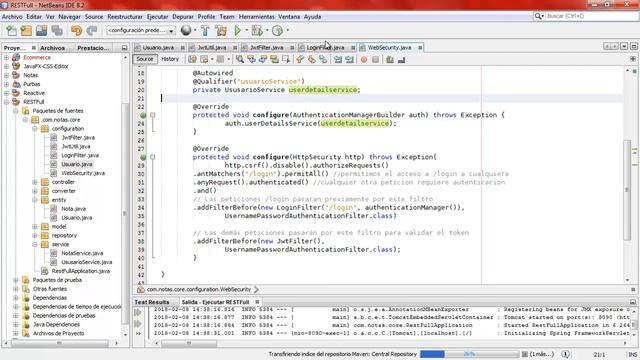Viewport: 640px width, 360px height.
Task: Click the Open Project toolbar icon
Action: click(x=42, y=31)
